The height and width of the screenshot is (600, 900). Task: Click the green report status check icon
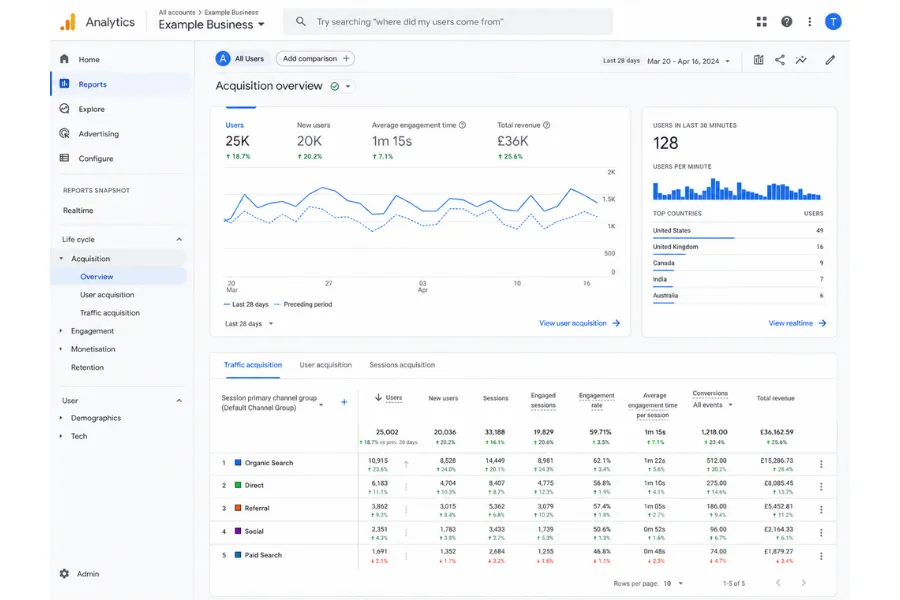[335, 86]
